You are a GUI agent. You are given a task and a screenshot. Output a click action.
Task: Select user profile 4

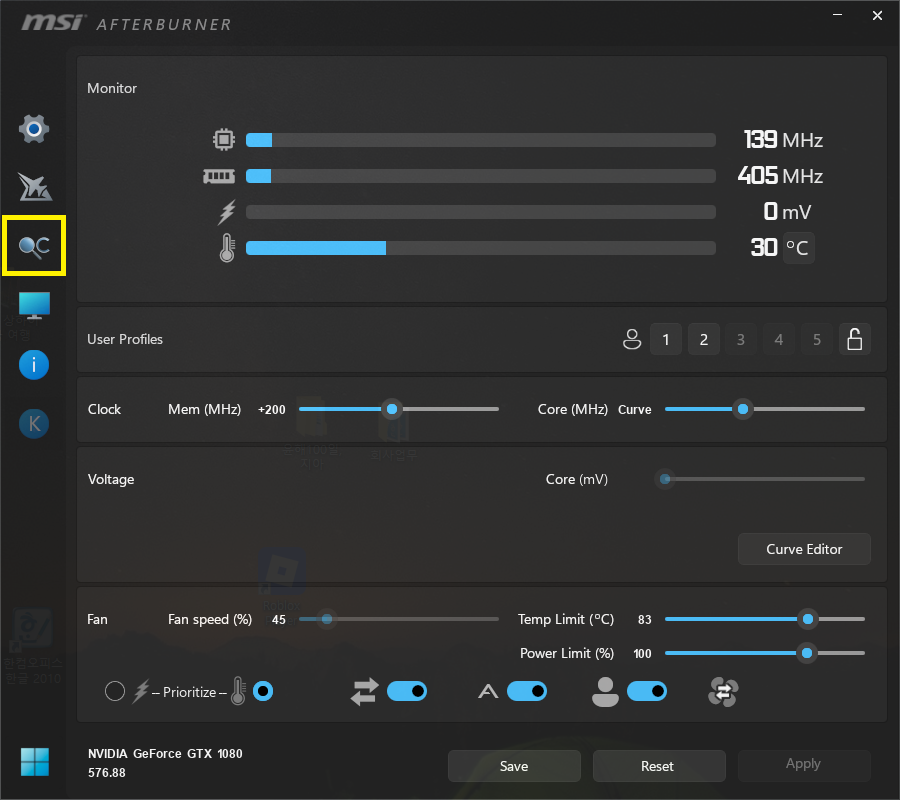point(779,339)
